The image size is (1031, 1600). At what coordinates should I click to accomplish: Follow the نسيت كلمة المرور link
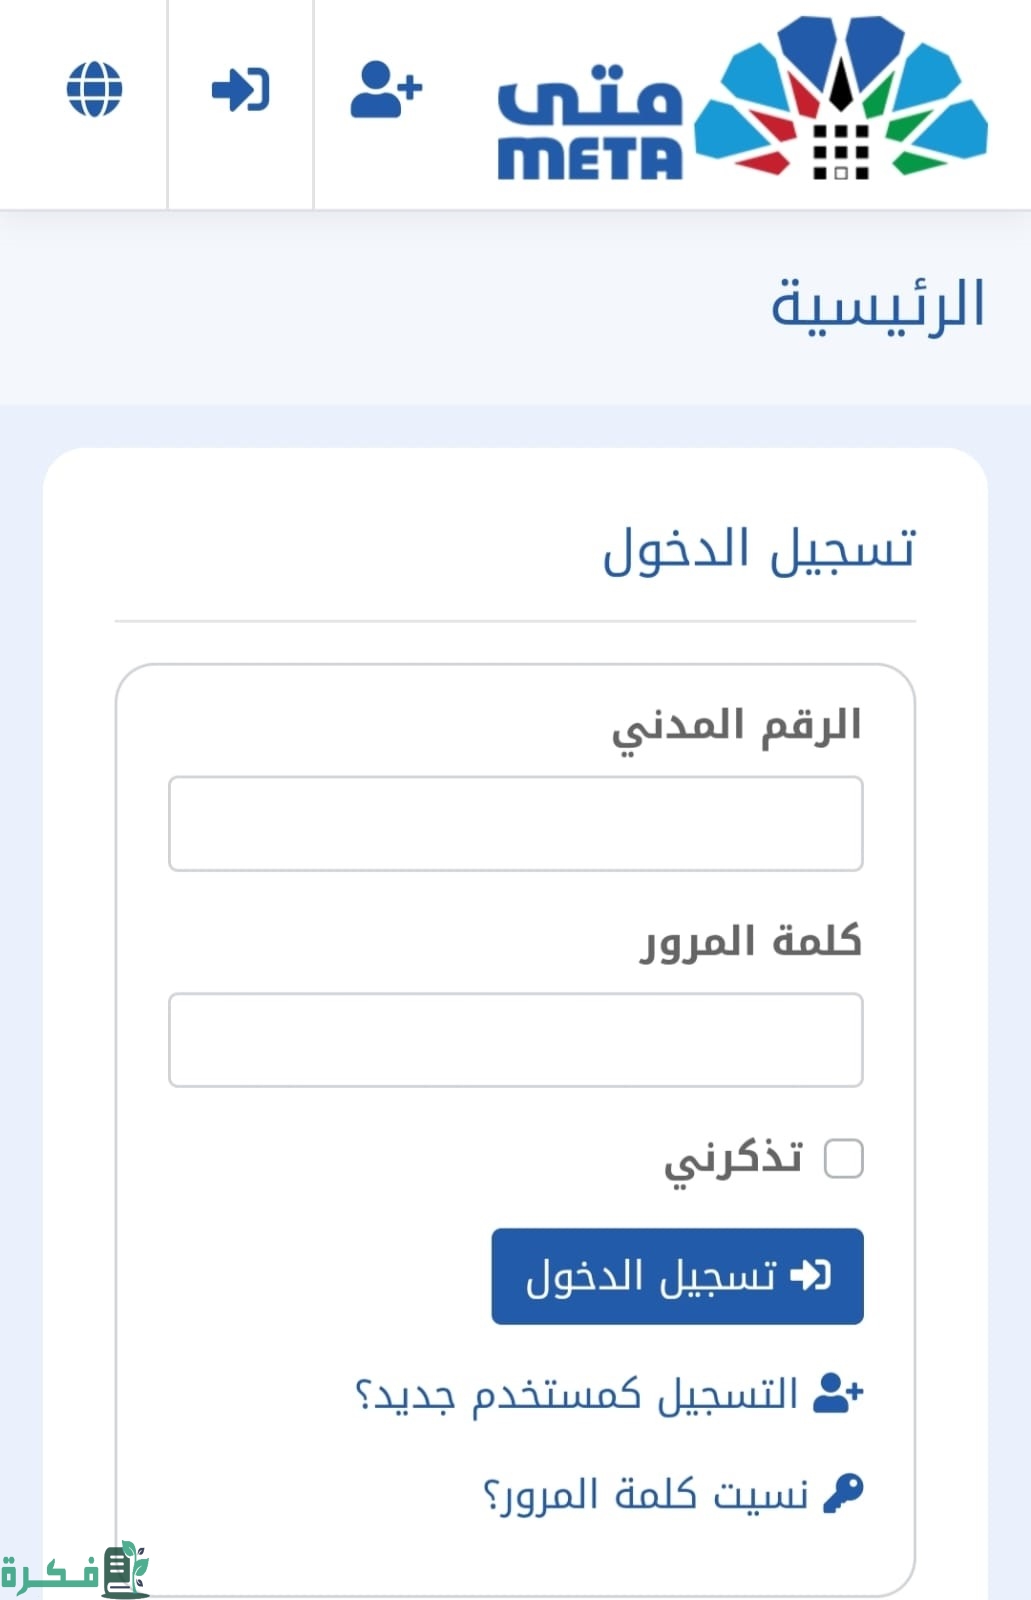pos(646,1495)
